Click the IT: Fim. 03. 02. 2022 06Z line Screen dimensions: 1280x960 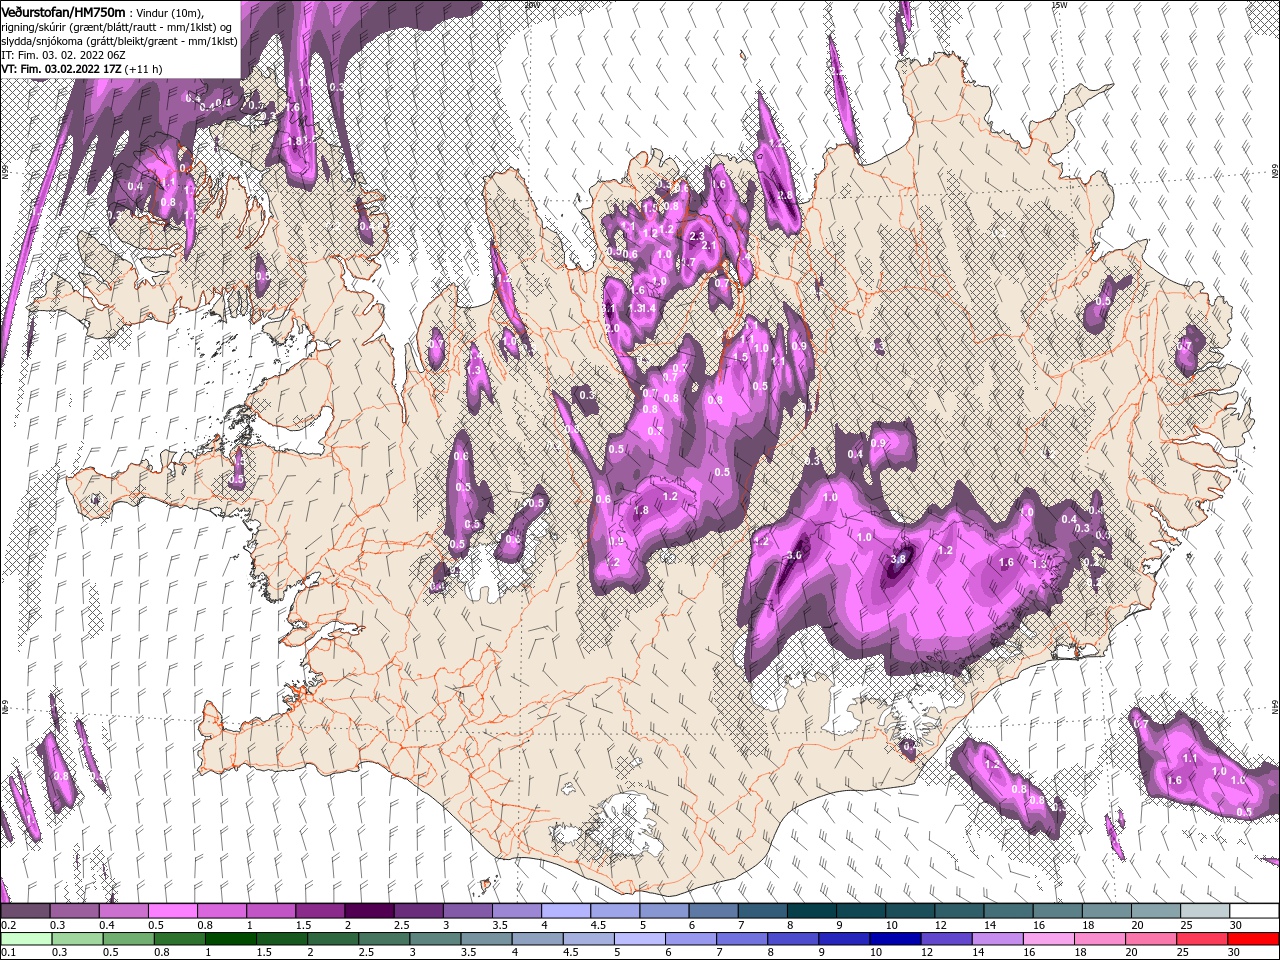coord(62,54)
